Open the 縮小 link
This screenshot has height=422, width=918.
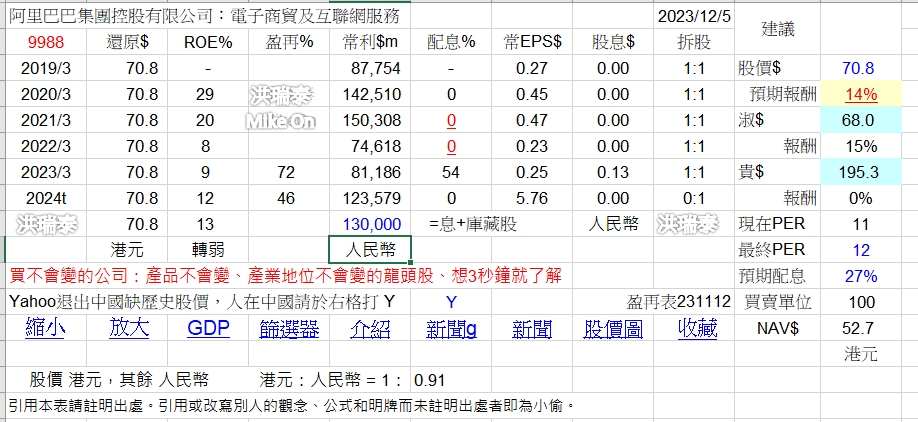[x=45, y=328]
